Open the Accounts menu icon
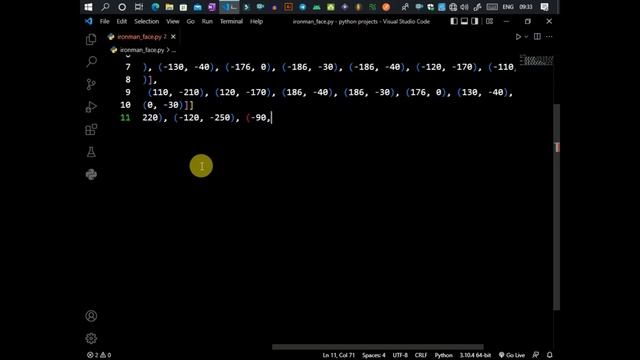This screenshot has height=360, width=640. pos(91,316)
